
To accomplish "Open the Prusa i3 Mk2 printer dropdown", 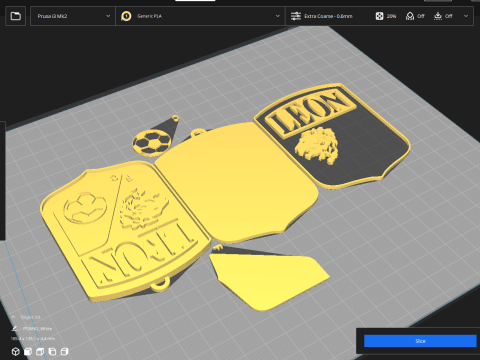I will (73, 16).
